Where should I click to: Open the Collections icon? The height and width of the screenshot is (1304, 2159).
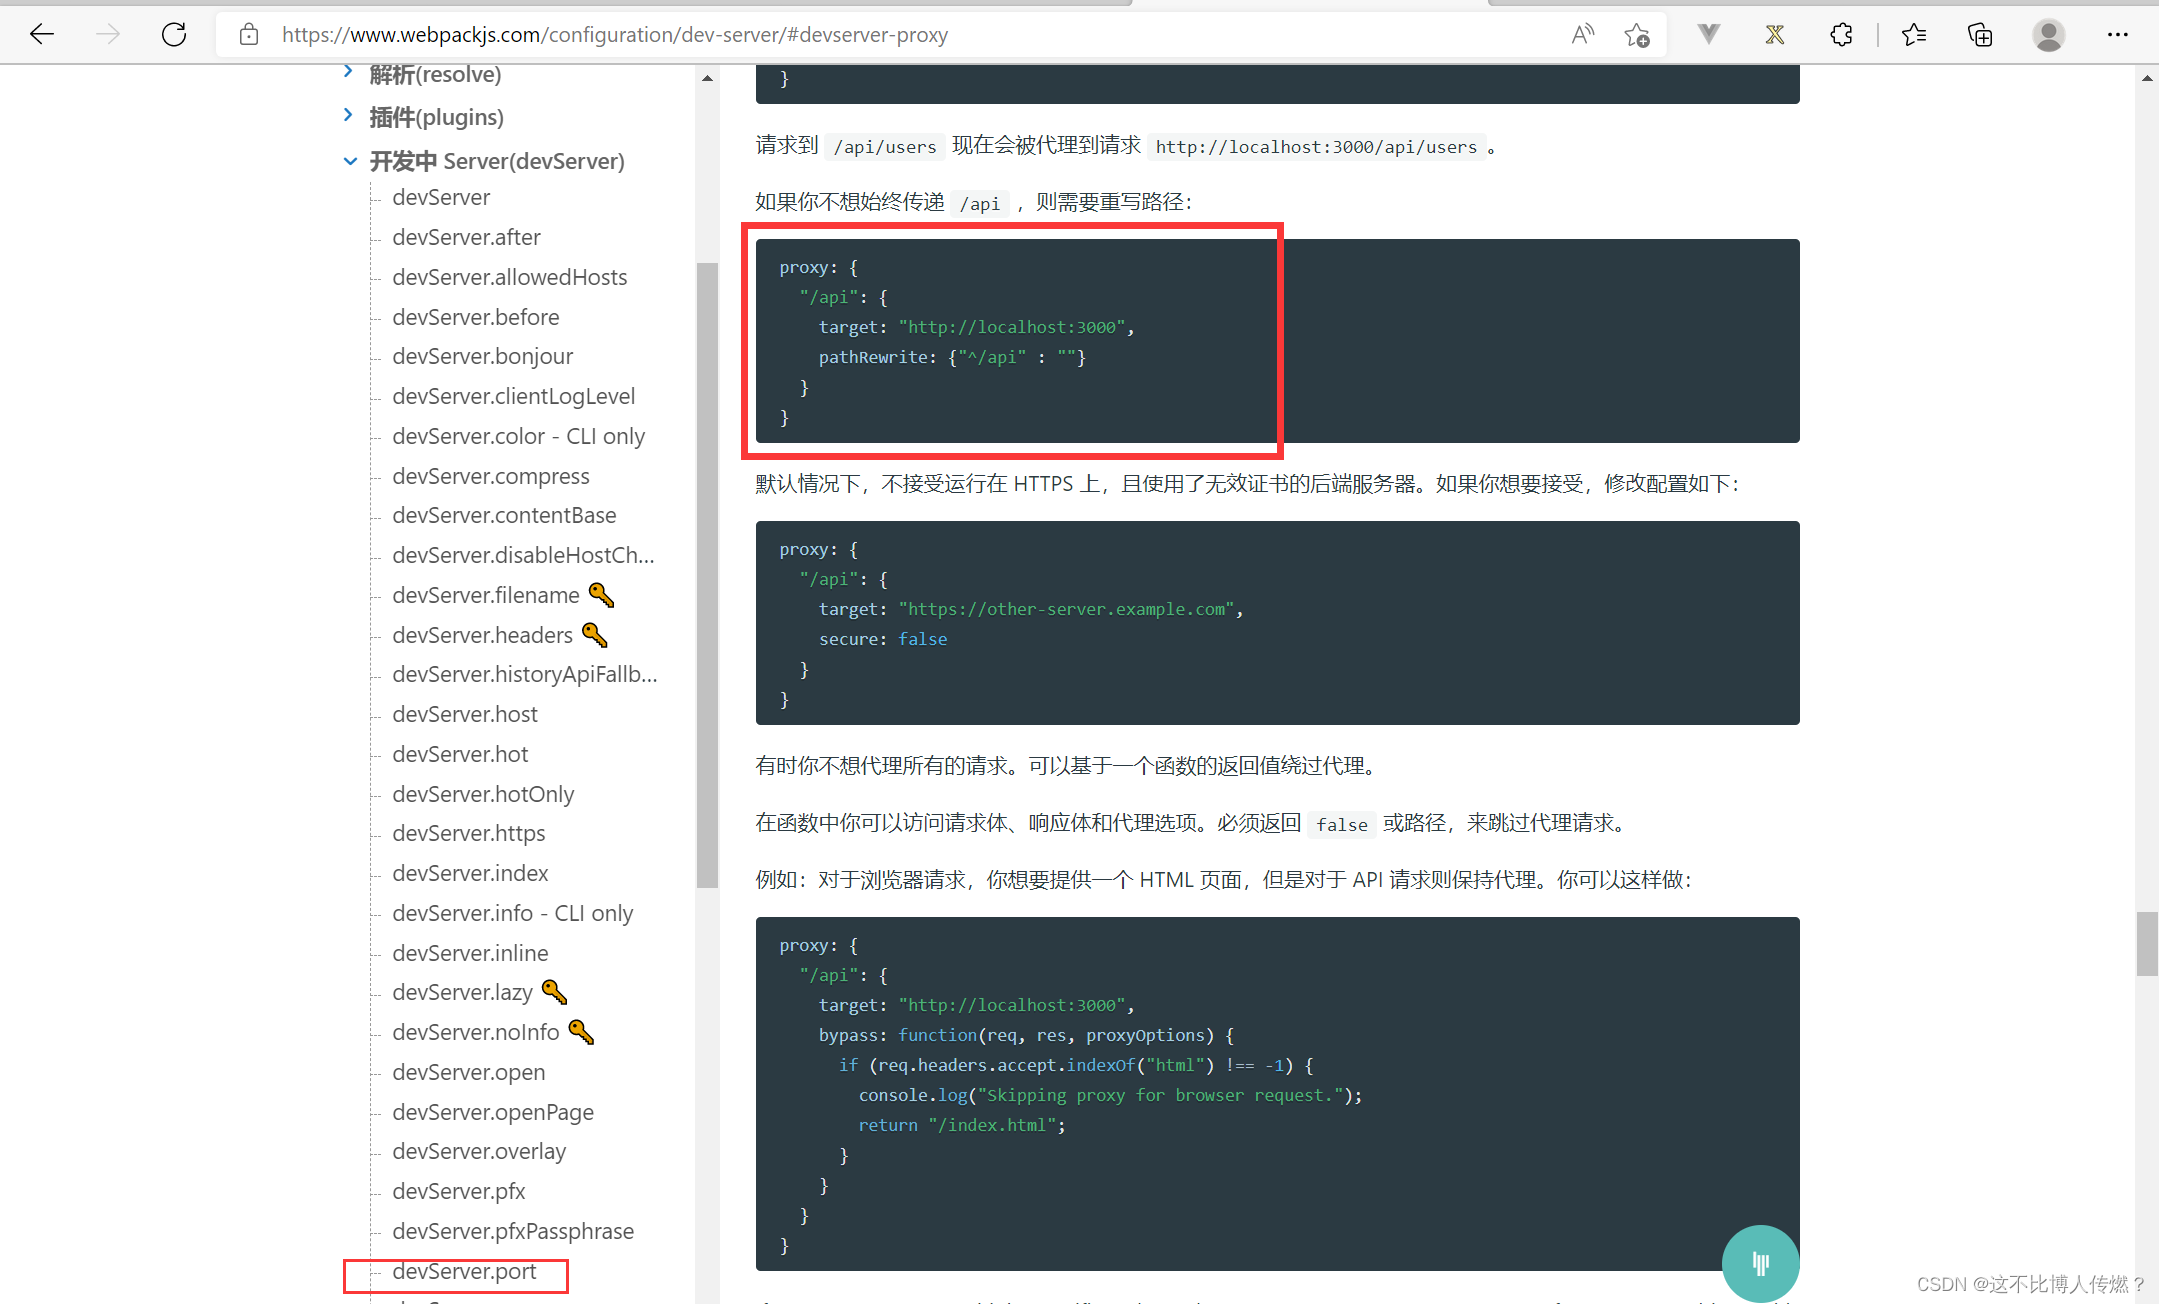[x=1980, y=35]
